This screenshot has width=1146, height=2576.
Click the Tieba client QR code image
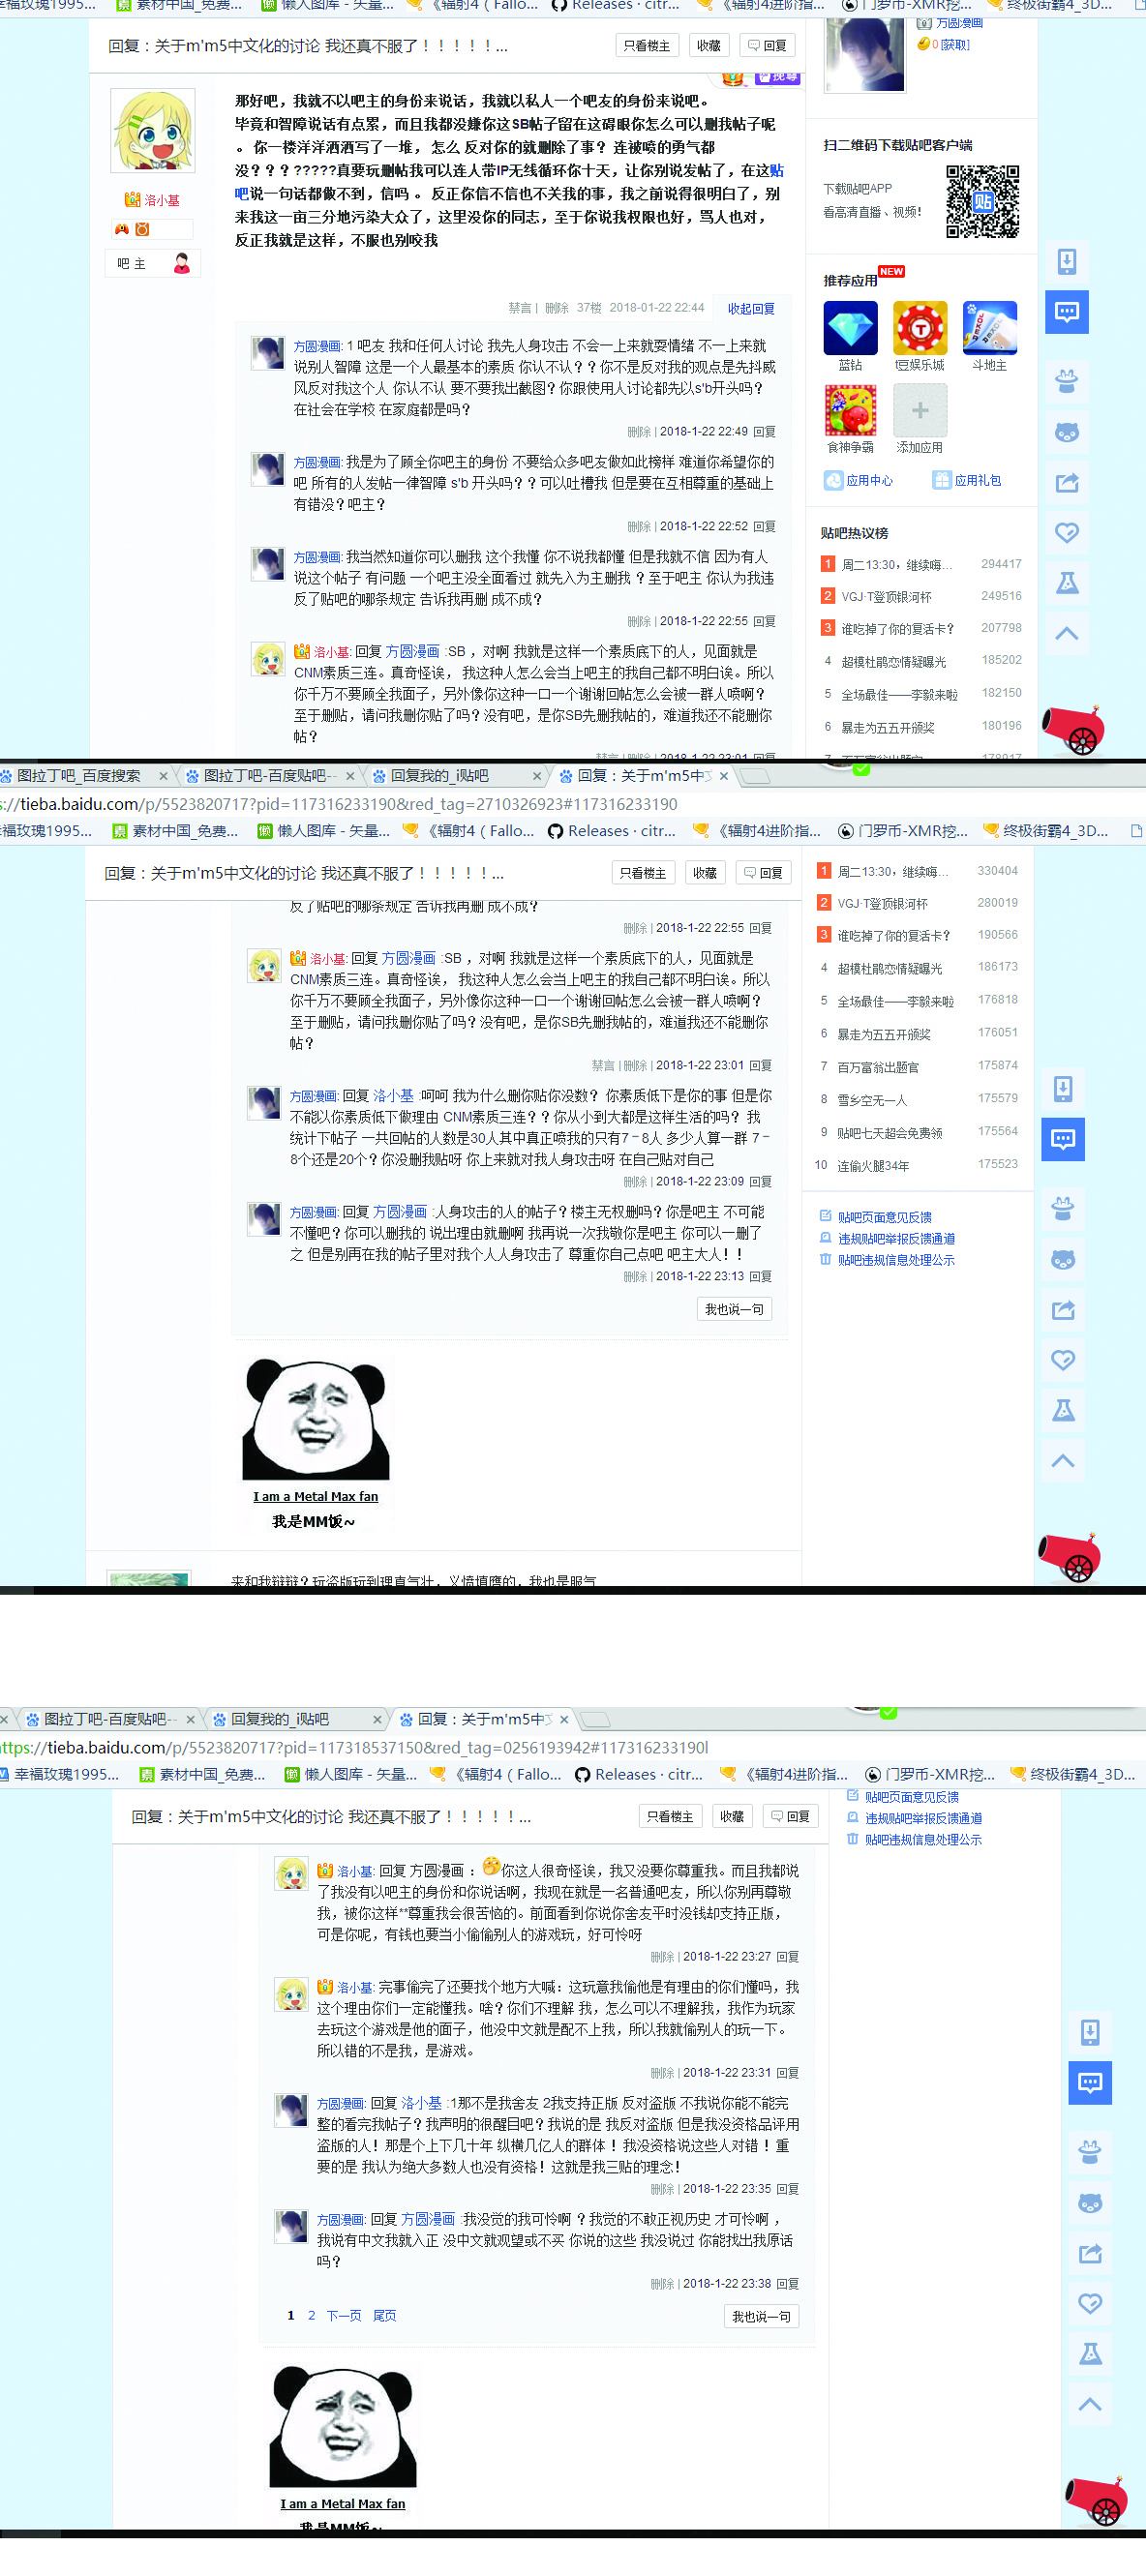[x=982, y=201]
